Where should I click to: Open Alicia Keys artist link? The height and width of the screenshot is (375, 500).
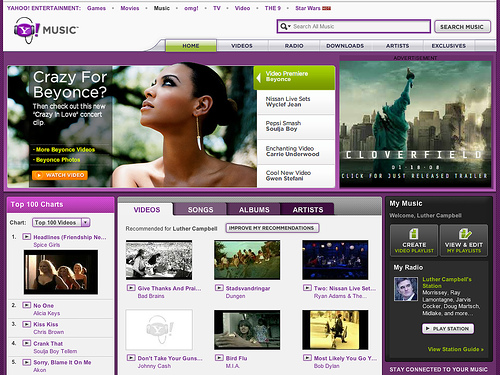pyautogui.click(x=46, y=313)
